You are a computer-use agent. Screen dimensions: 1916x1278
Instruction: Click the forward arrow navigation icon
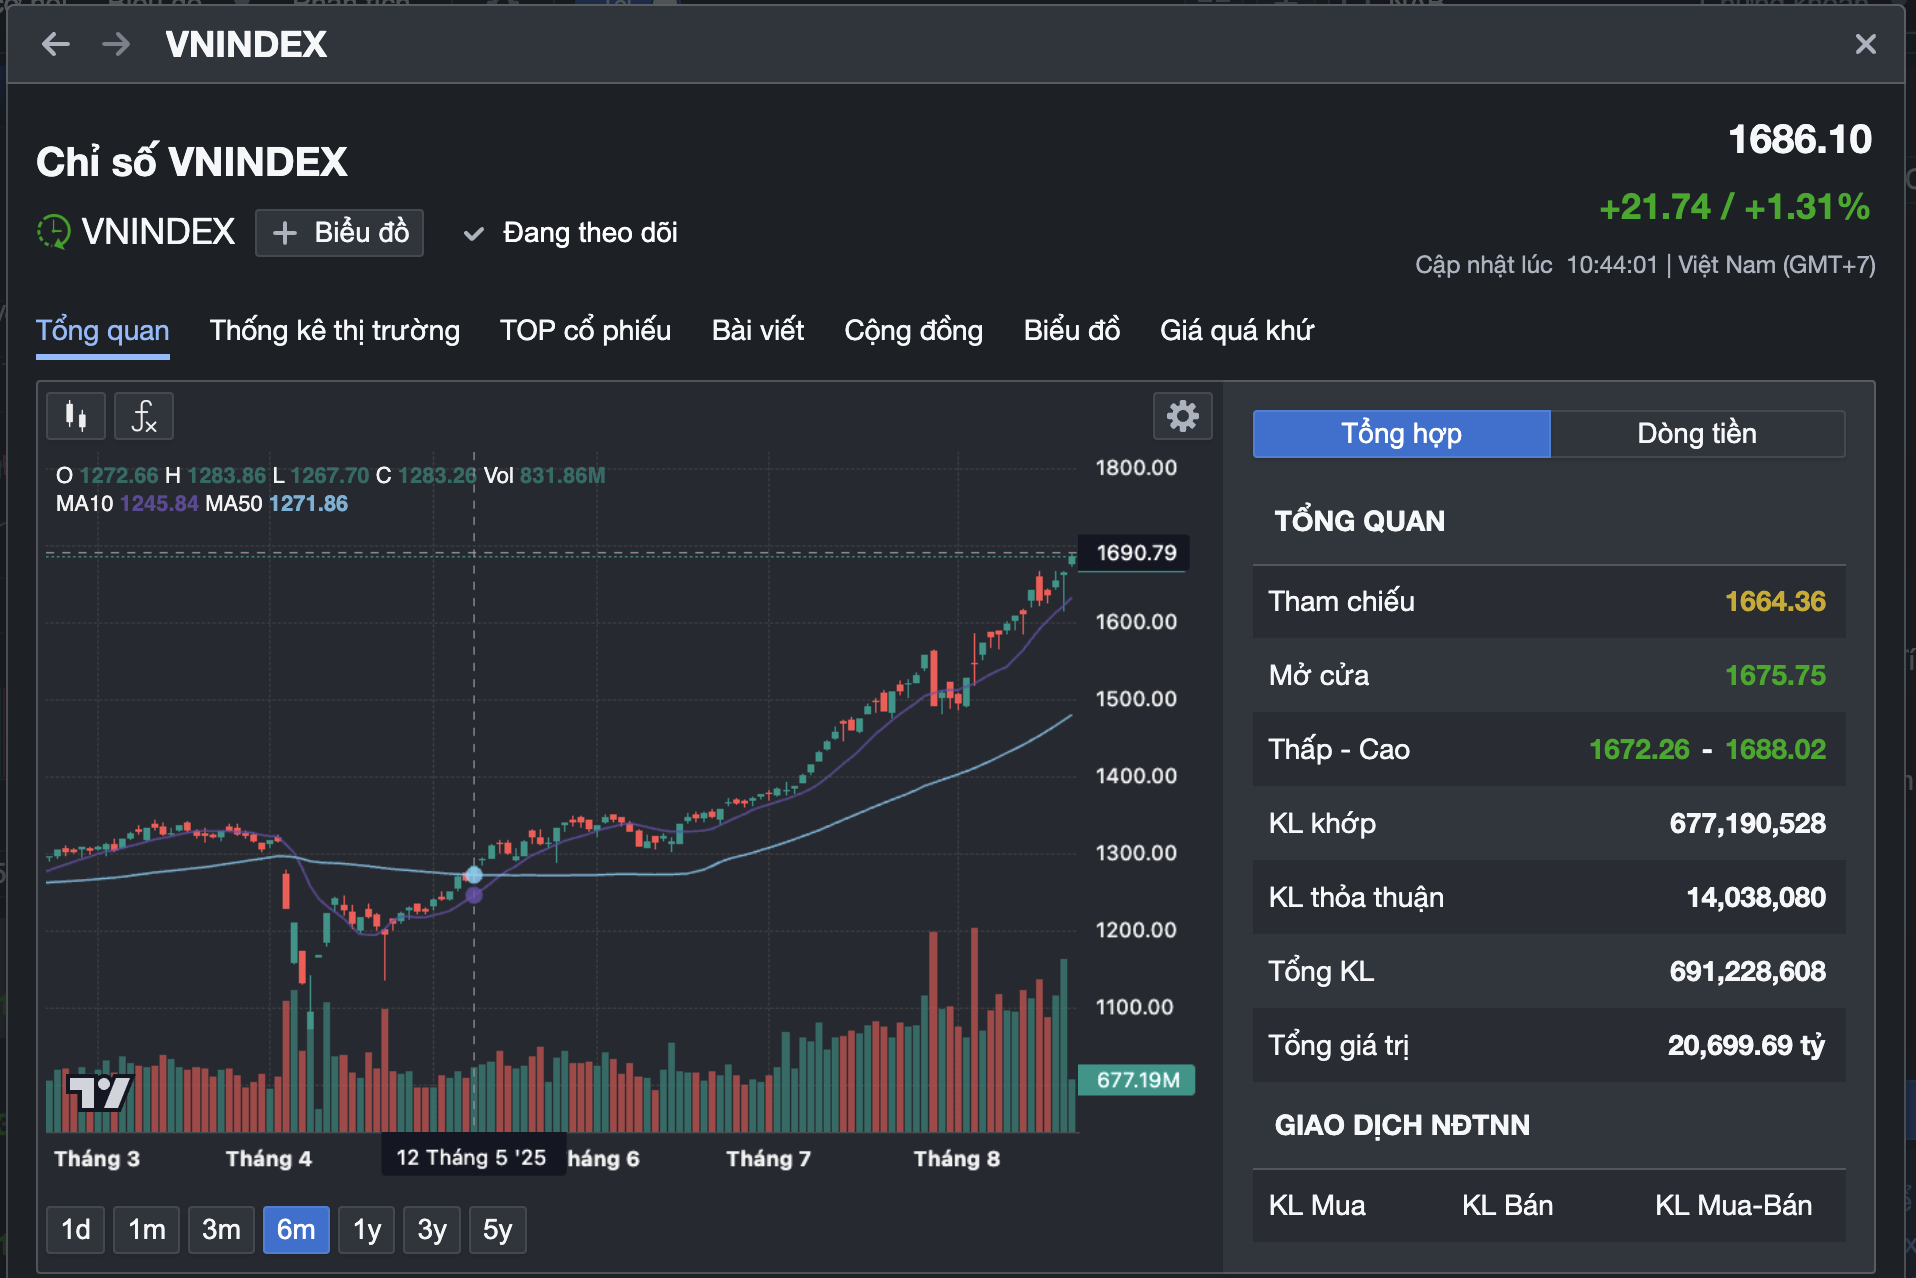click(x=116, y=44)
